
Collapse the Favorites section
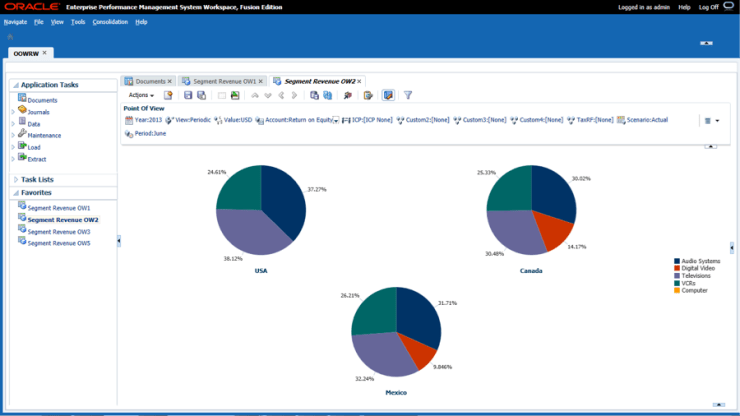(x=14, y=192)
